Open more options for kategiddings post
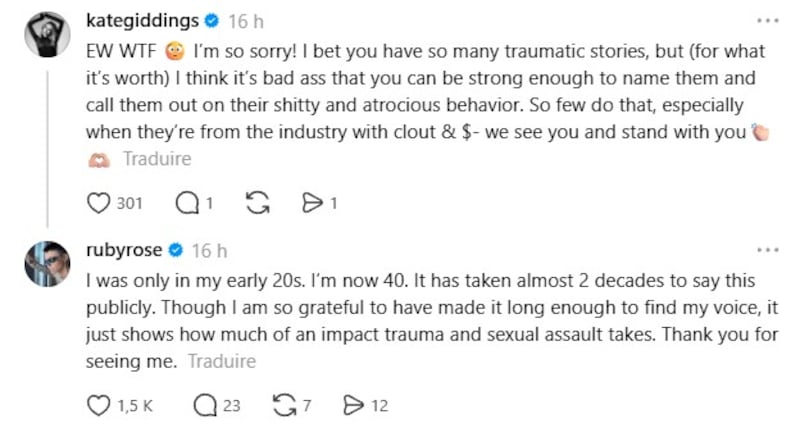 (x=767, y=20)
